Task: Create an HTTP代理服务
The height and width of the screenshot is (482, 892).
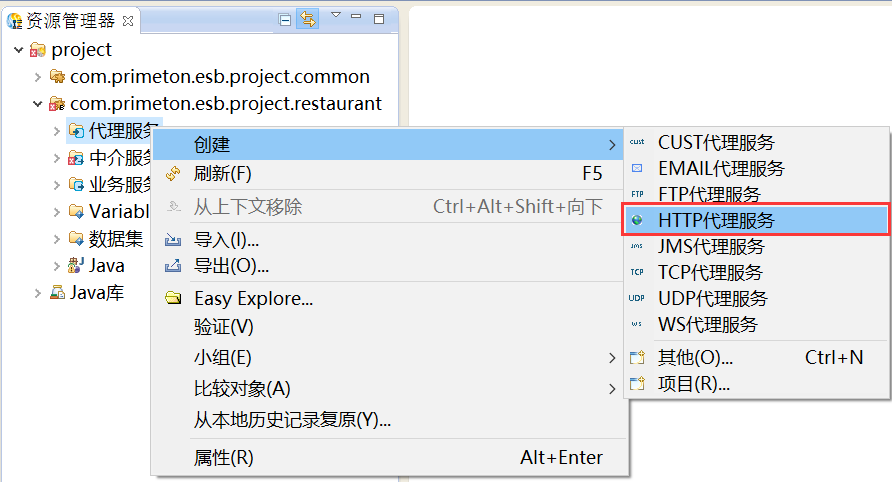Action: (757, 220)
